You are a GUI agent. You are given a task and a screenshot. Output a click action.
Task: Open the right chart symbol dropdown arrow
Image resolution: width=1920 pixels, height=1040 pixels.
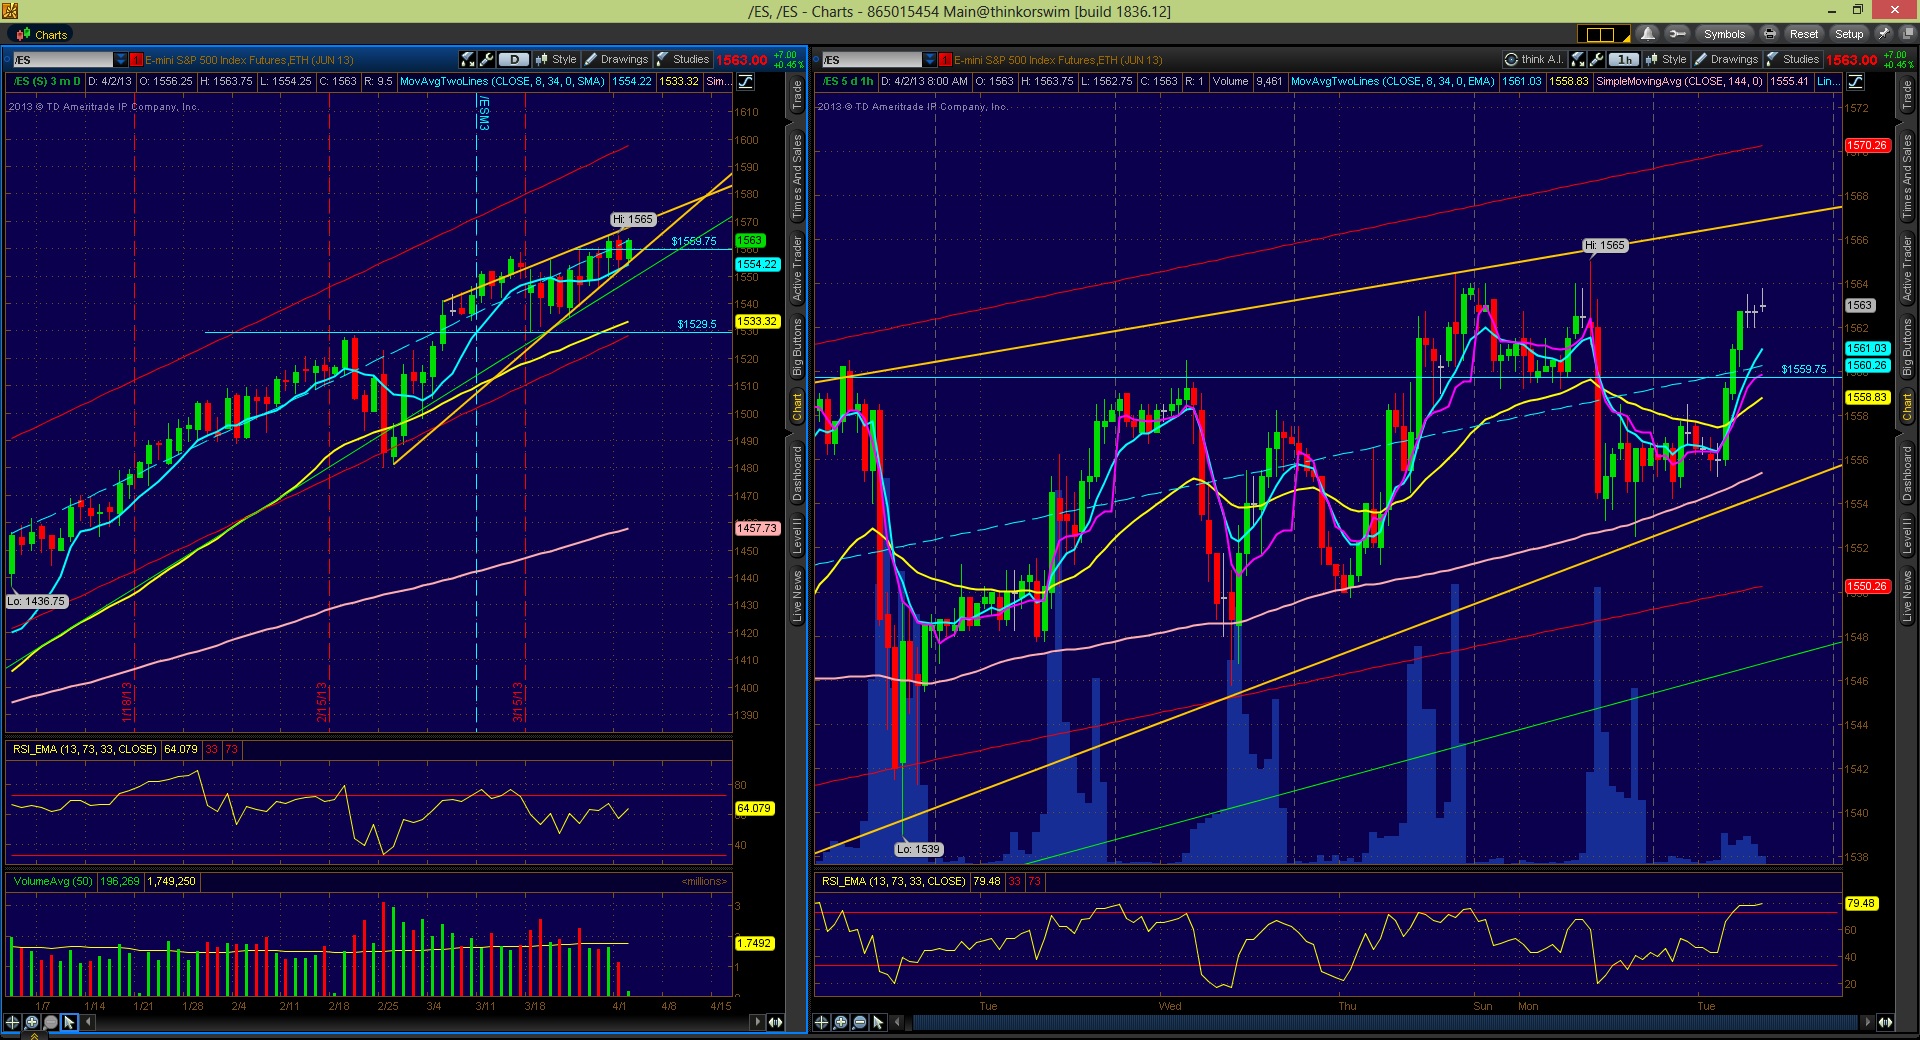point(930,60)
